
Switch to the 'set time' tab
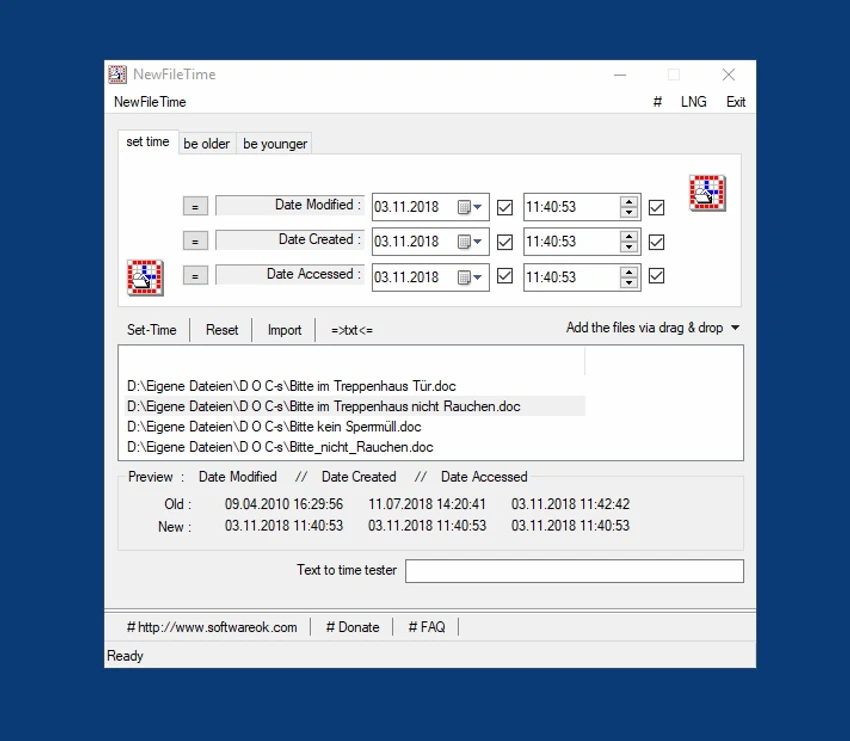click(148, 142)
